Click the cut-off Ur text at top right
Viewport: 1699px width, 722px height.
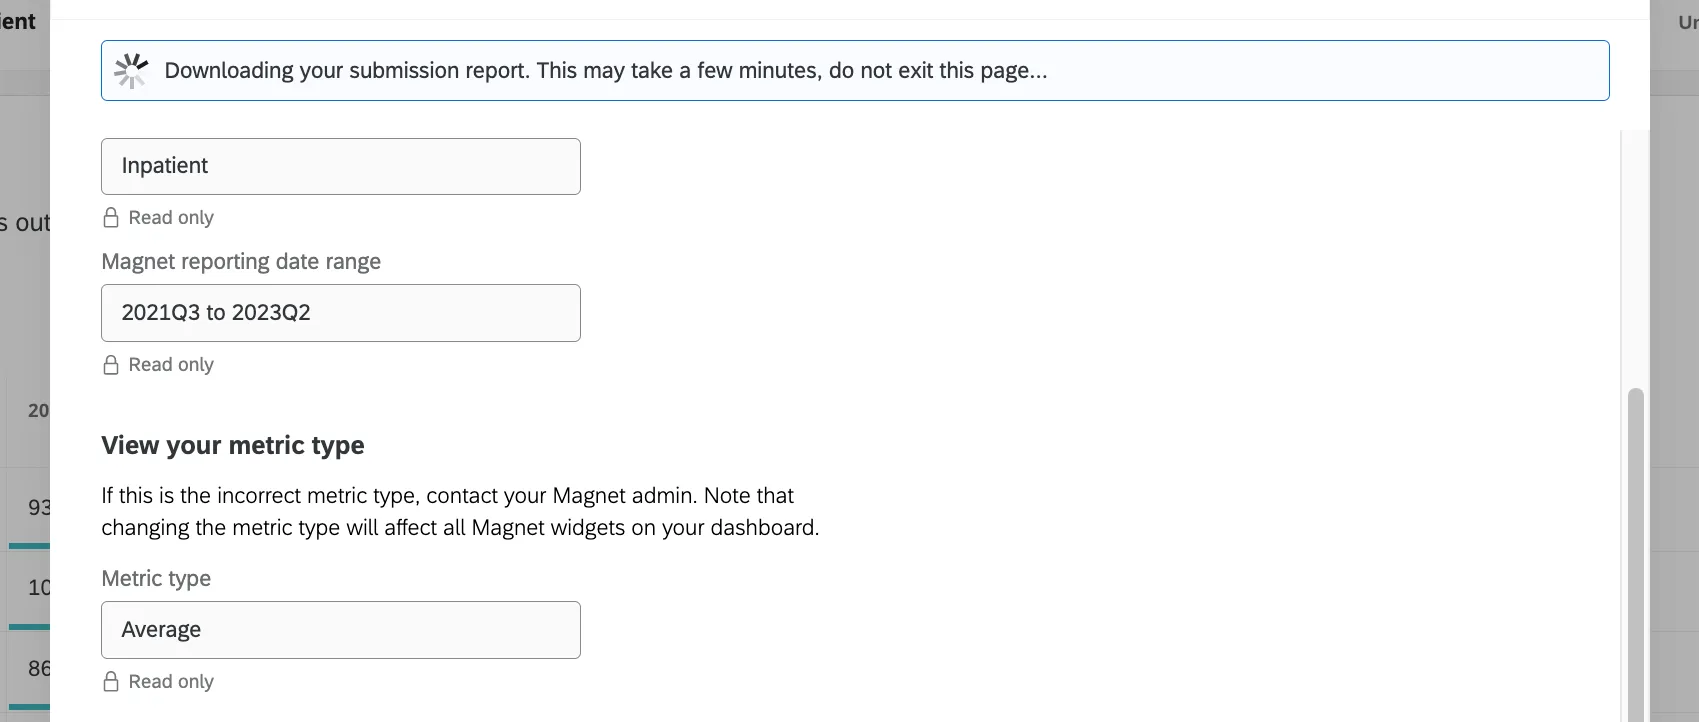point(1687,22)
